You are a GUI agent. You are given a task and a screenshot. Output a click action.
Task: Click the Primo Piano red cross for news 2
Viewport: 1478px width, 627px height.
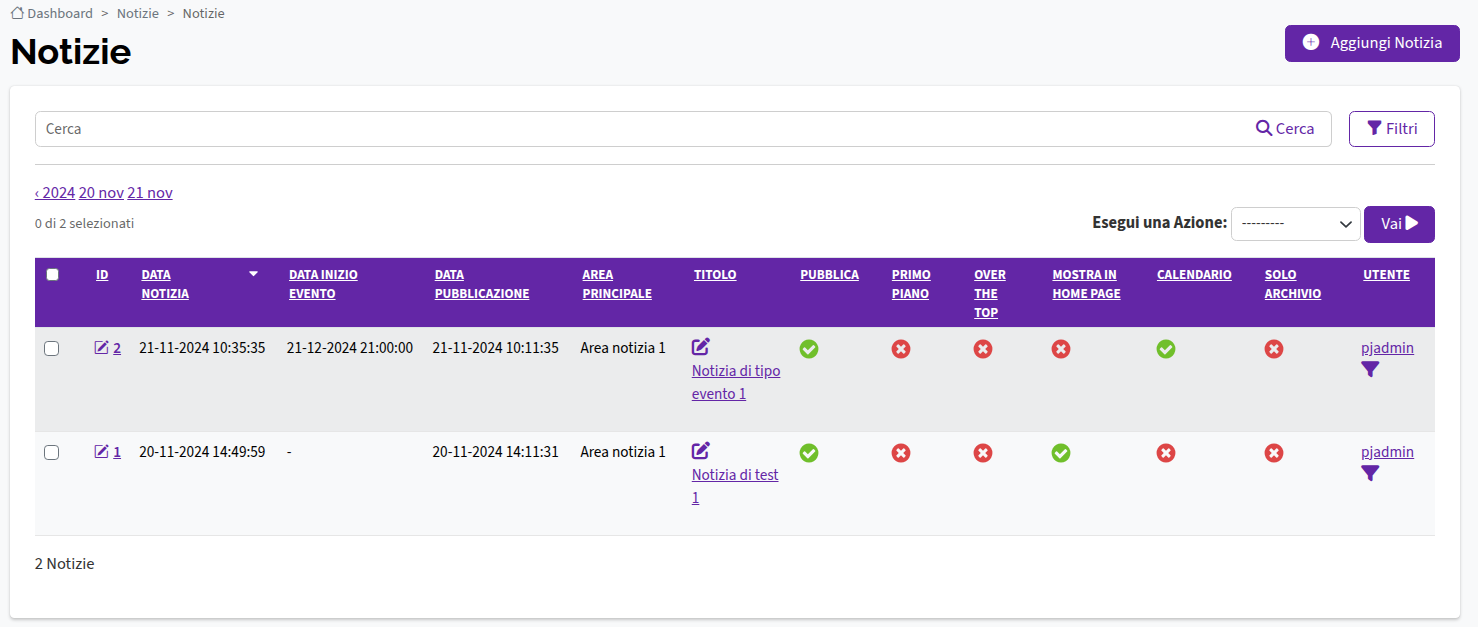click(x=901, y=349)
